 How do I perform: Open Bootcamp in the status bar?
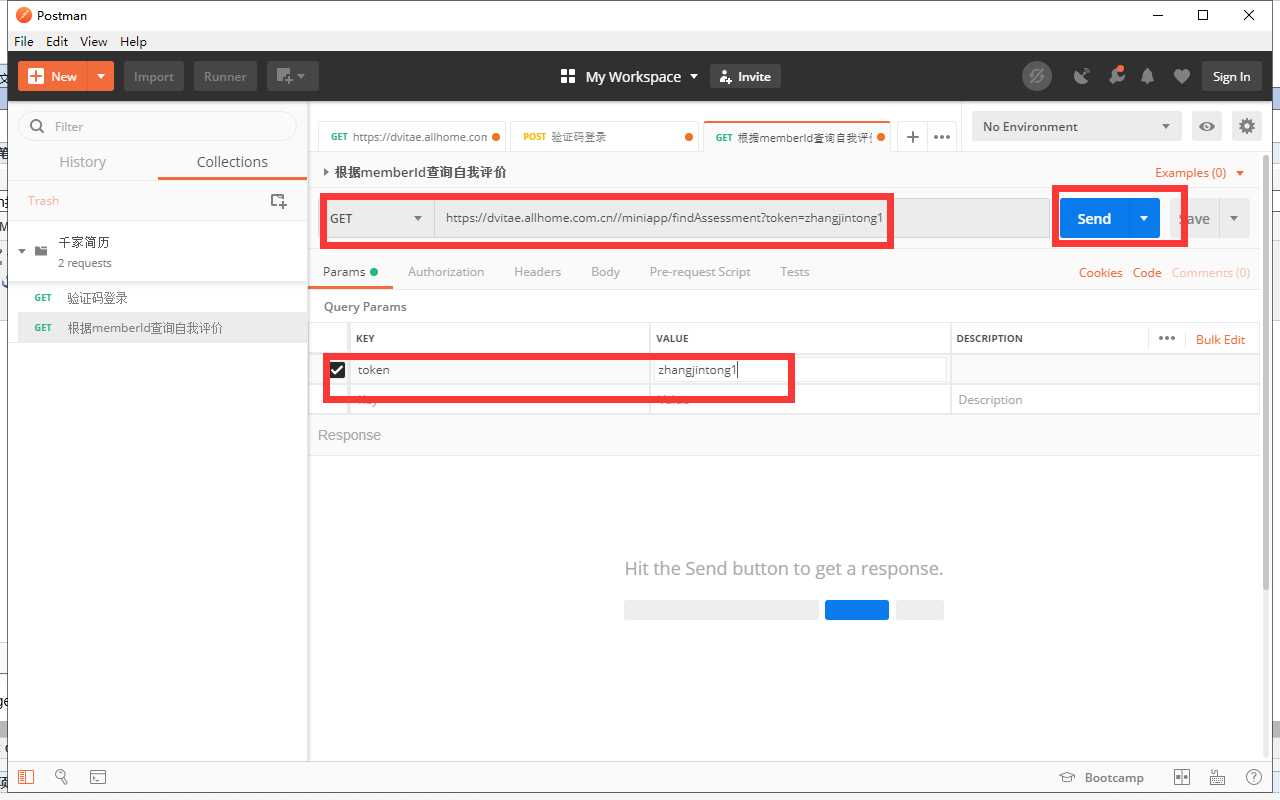[1101, 777]
